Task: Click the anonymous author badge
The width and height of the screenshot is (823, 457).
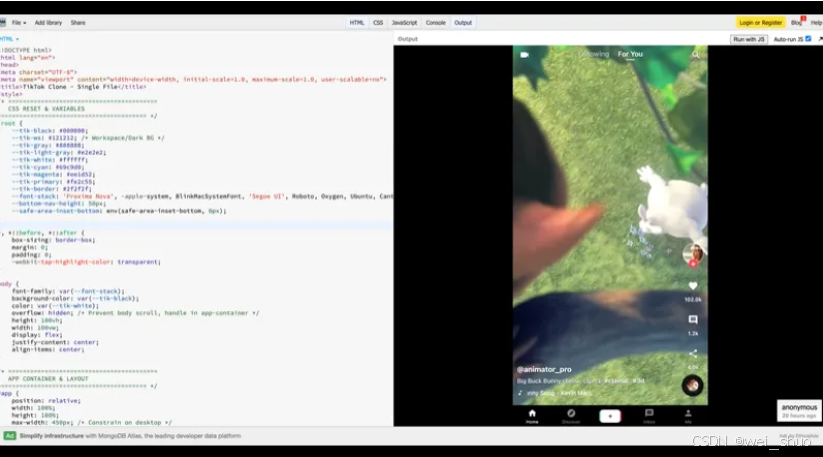Action: click(x=799, y=411)
